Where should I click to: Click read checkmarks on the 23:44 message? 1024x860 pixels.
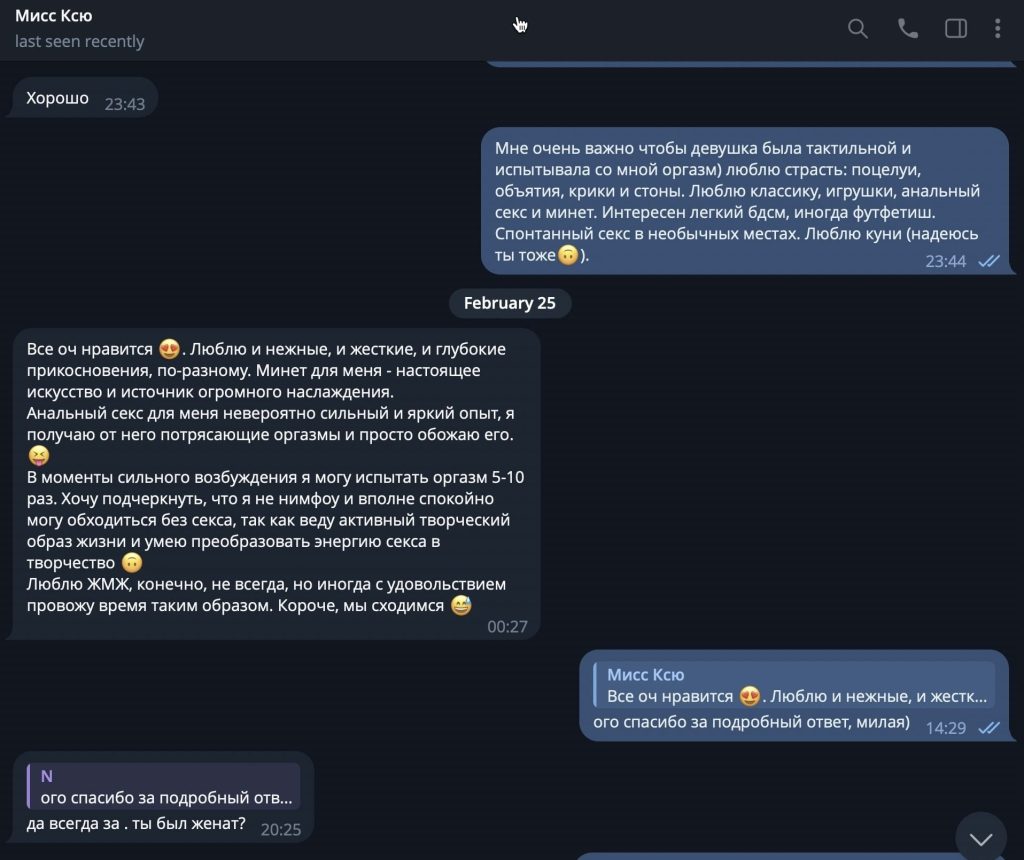point(989,261)
